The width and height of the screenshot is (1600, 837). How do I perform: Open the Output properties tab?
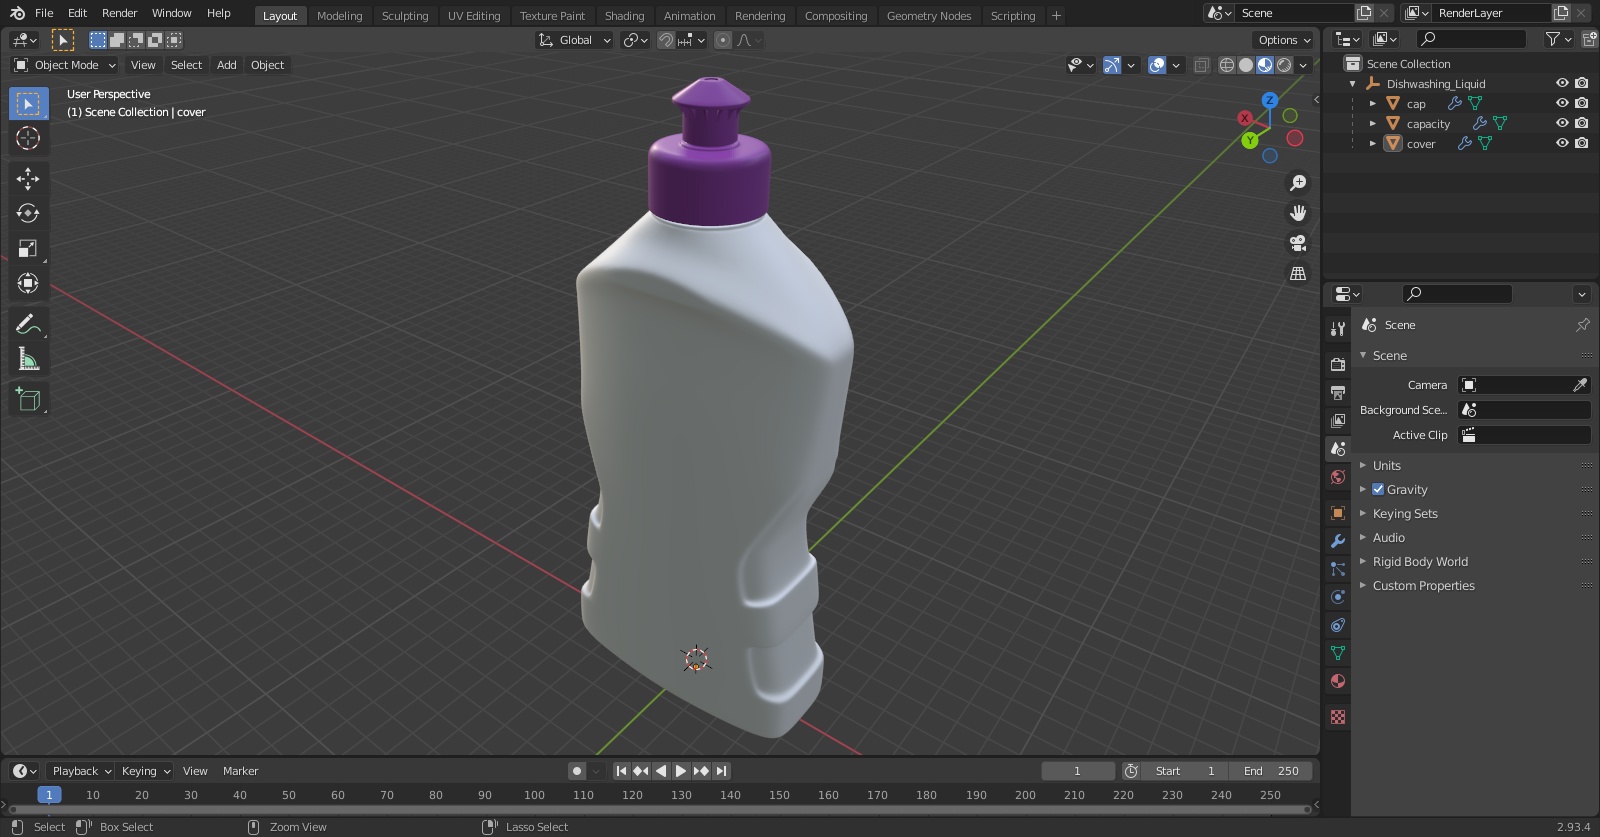coord(1338,392)
